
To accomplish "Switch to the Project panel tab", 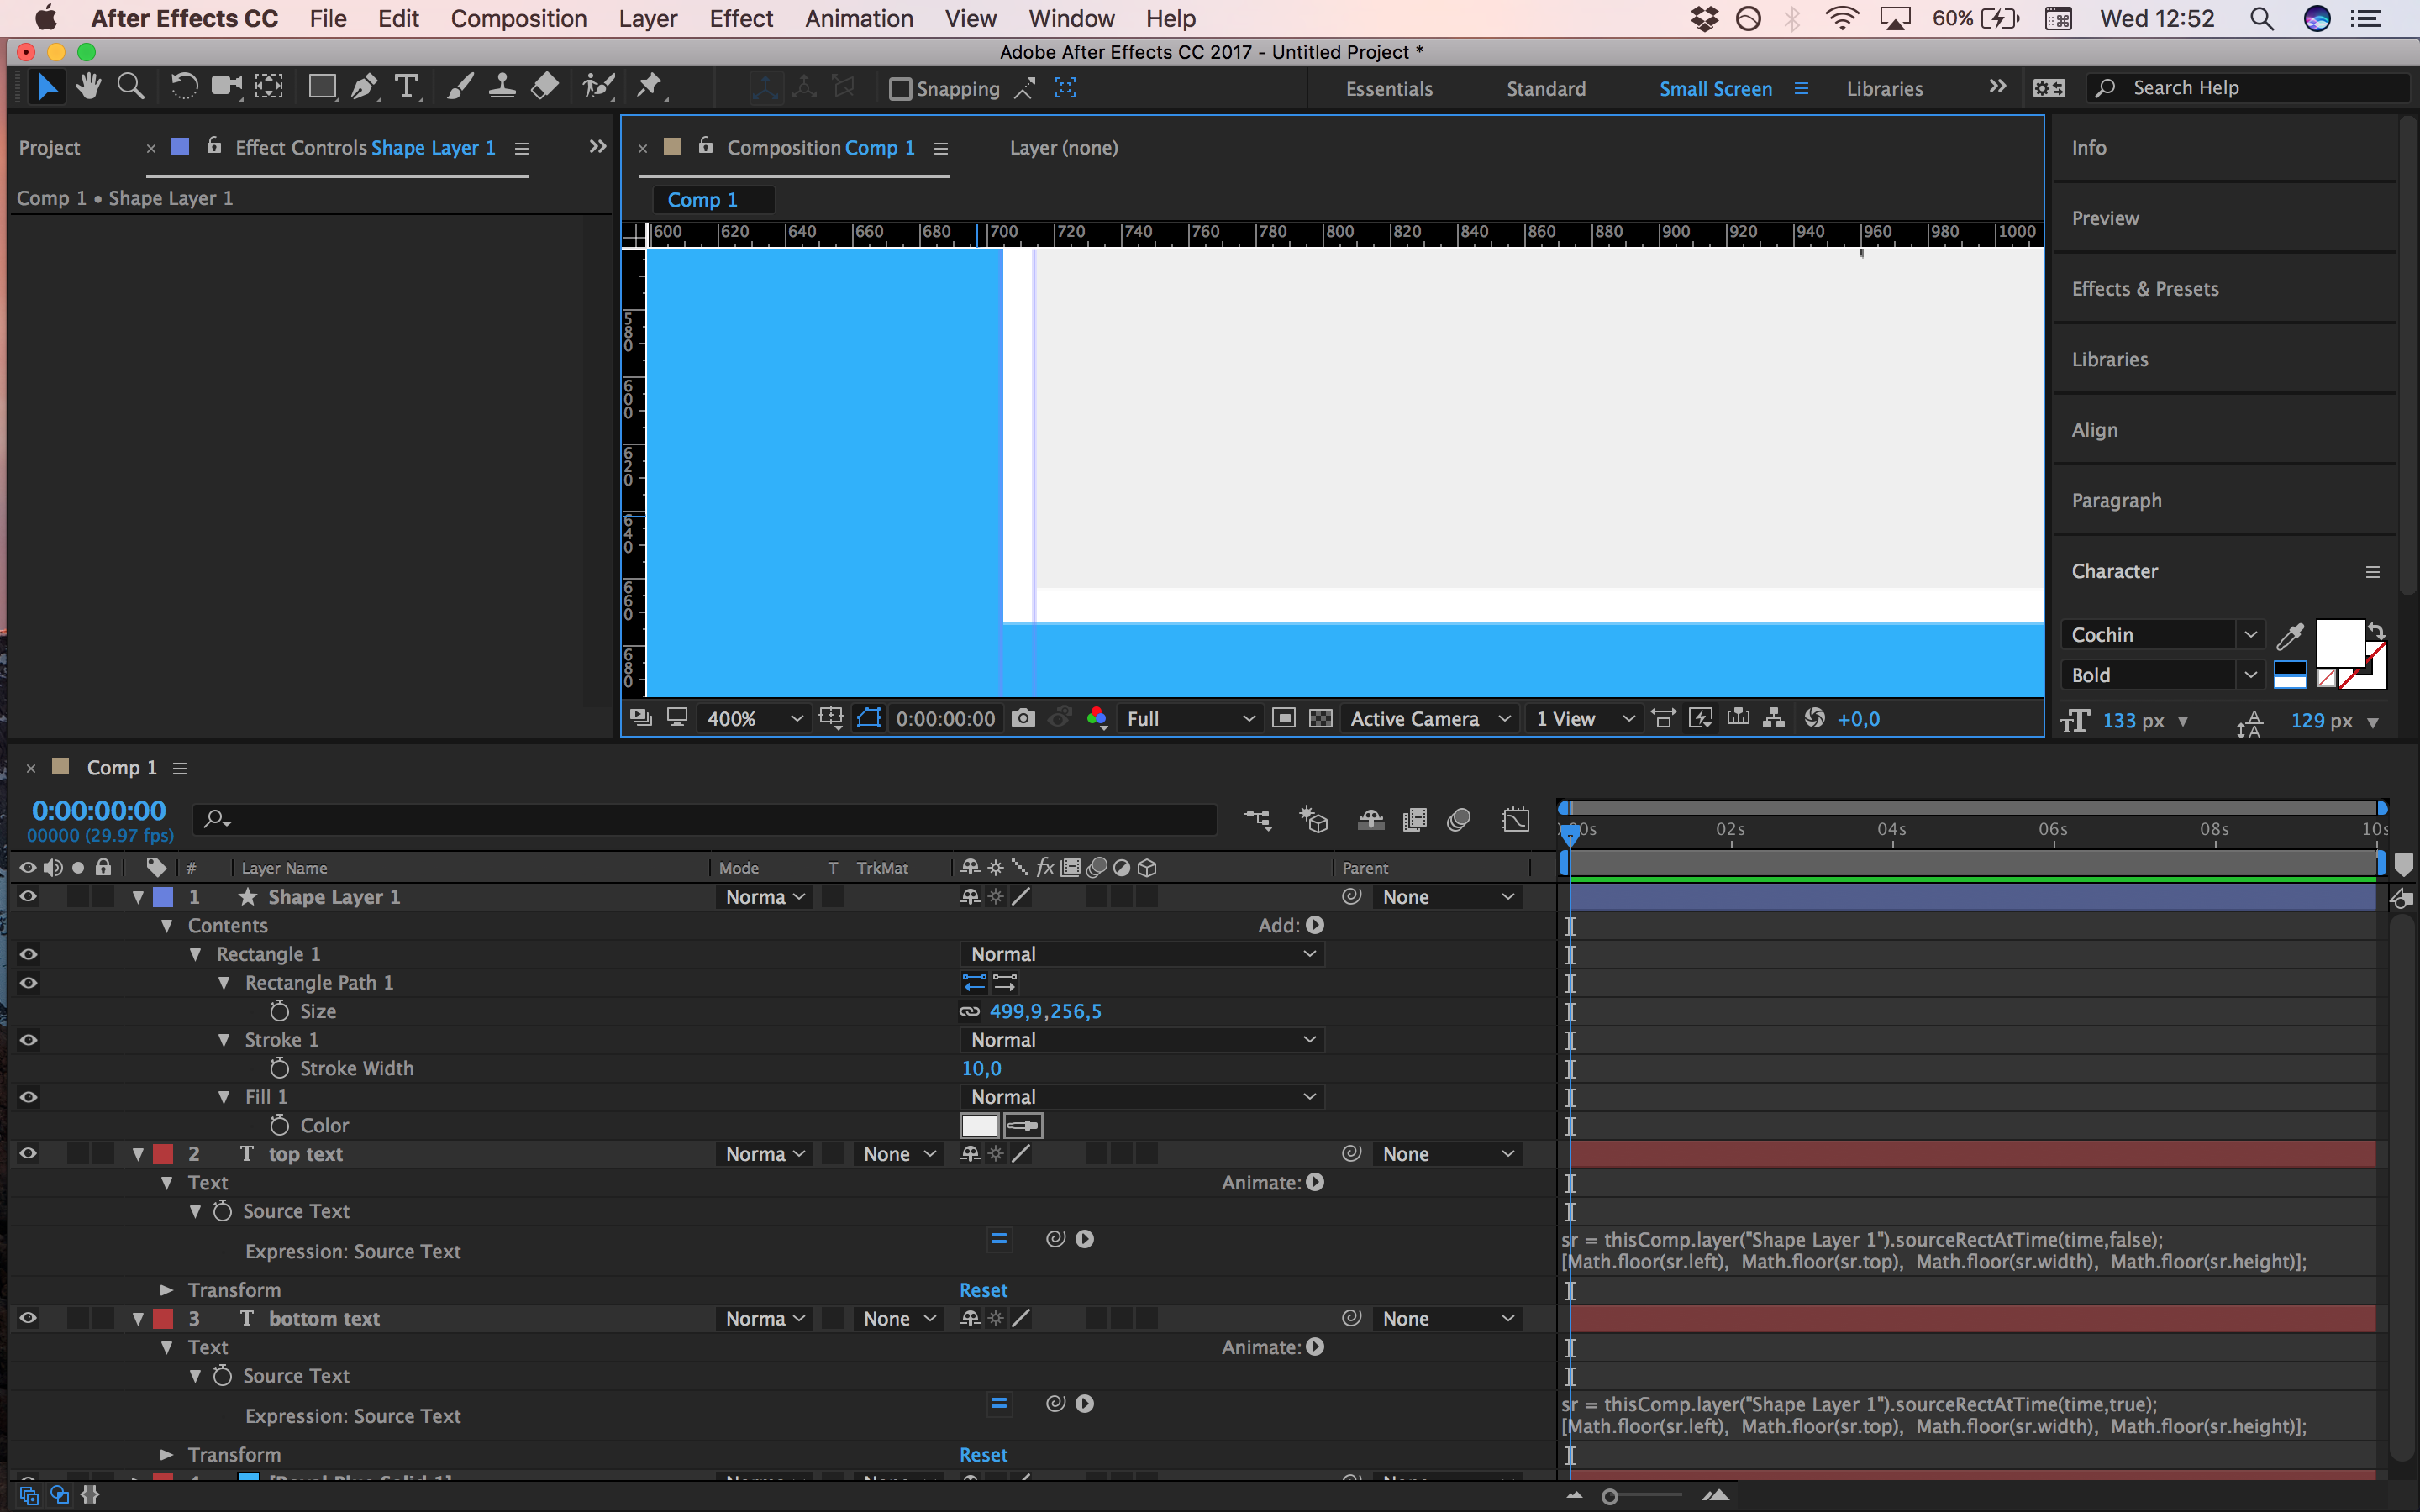I will pos(49,148).
